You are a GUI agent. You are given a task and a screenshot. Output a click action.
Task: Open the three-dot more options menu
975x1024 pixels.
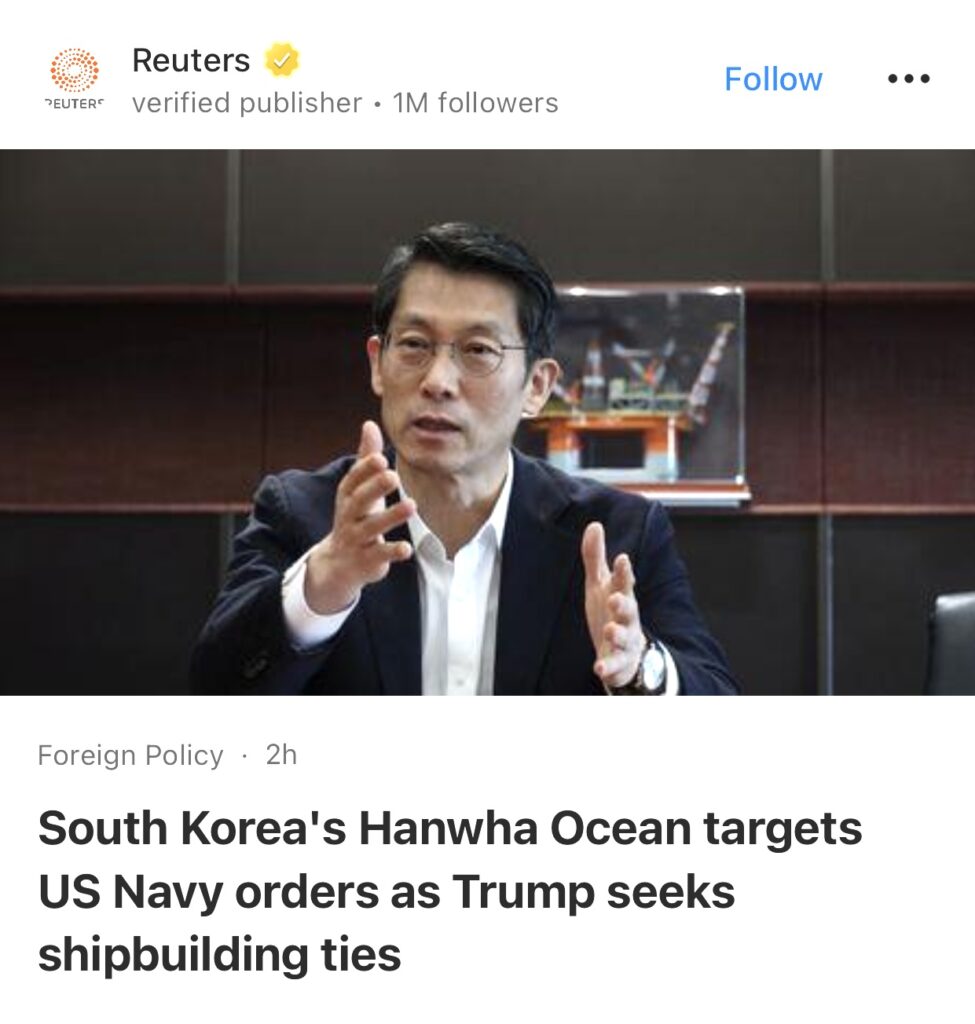tap(908, 79)
